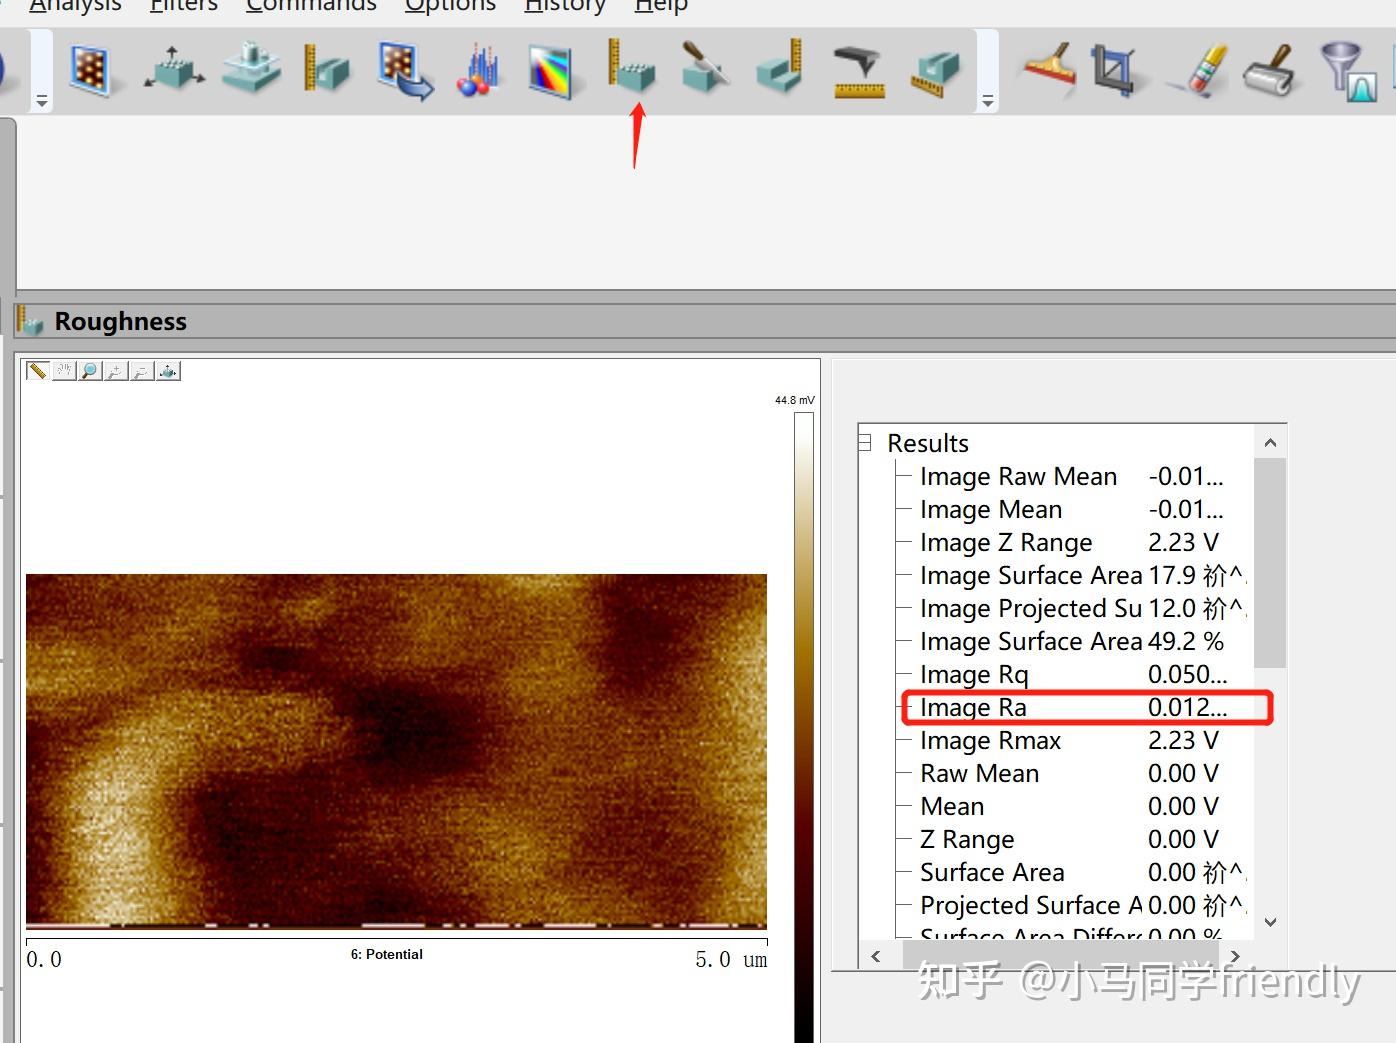Open the Section analysis knife icon
1396x1043 pixels.
click(705, 69)
